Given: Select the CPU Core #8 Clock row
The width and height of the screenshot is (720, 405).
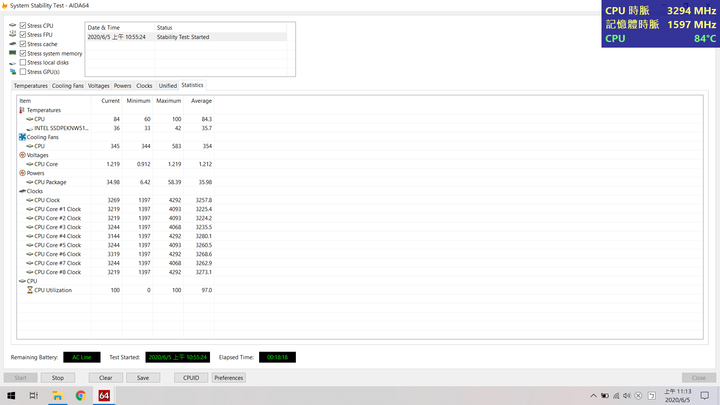Looking at the screenshot, I should pyautogui.click(x=116, y=272).
